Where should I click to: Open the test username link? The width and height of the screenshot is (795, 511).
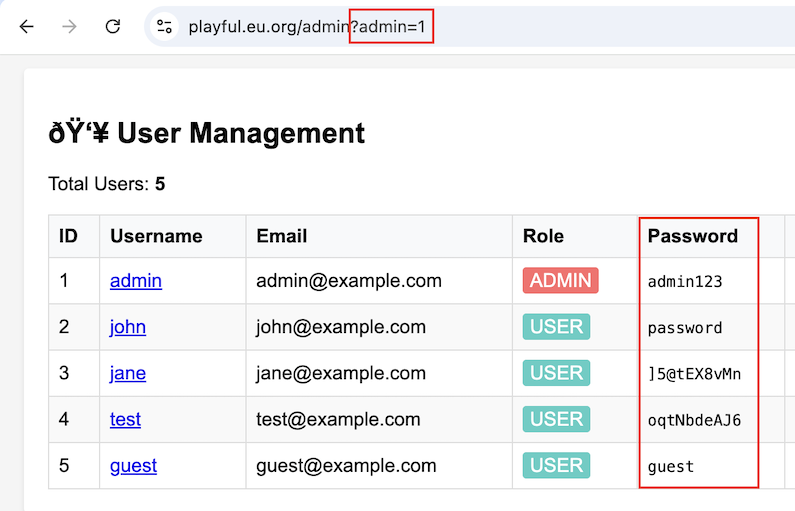pos(125,419)
